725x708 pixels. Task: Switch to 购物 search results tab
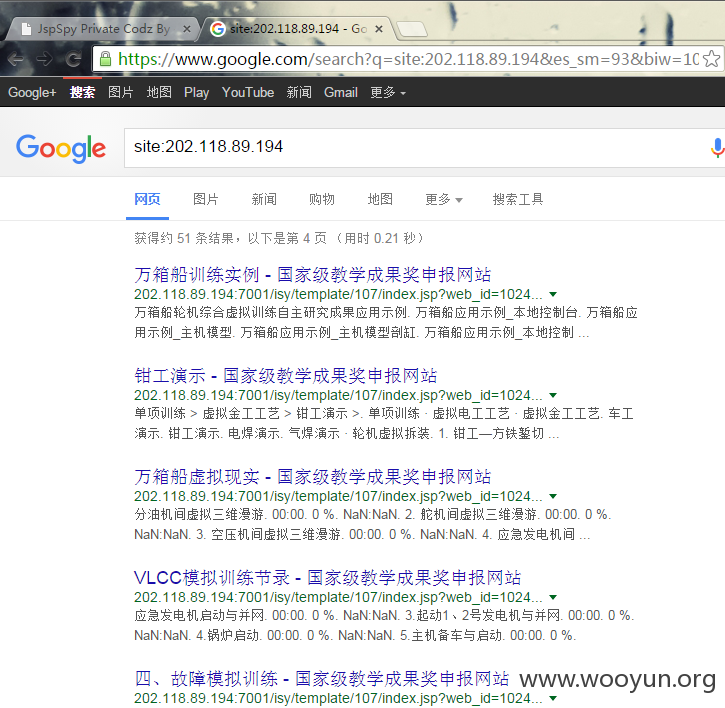(x=322, y=199)
